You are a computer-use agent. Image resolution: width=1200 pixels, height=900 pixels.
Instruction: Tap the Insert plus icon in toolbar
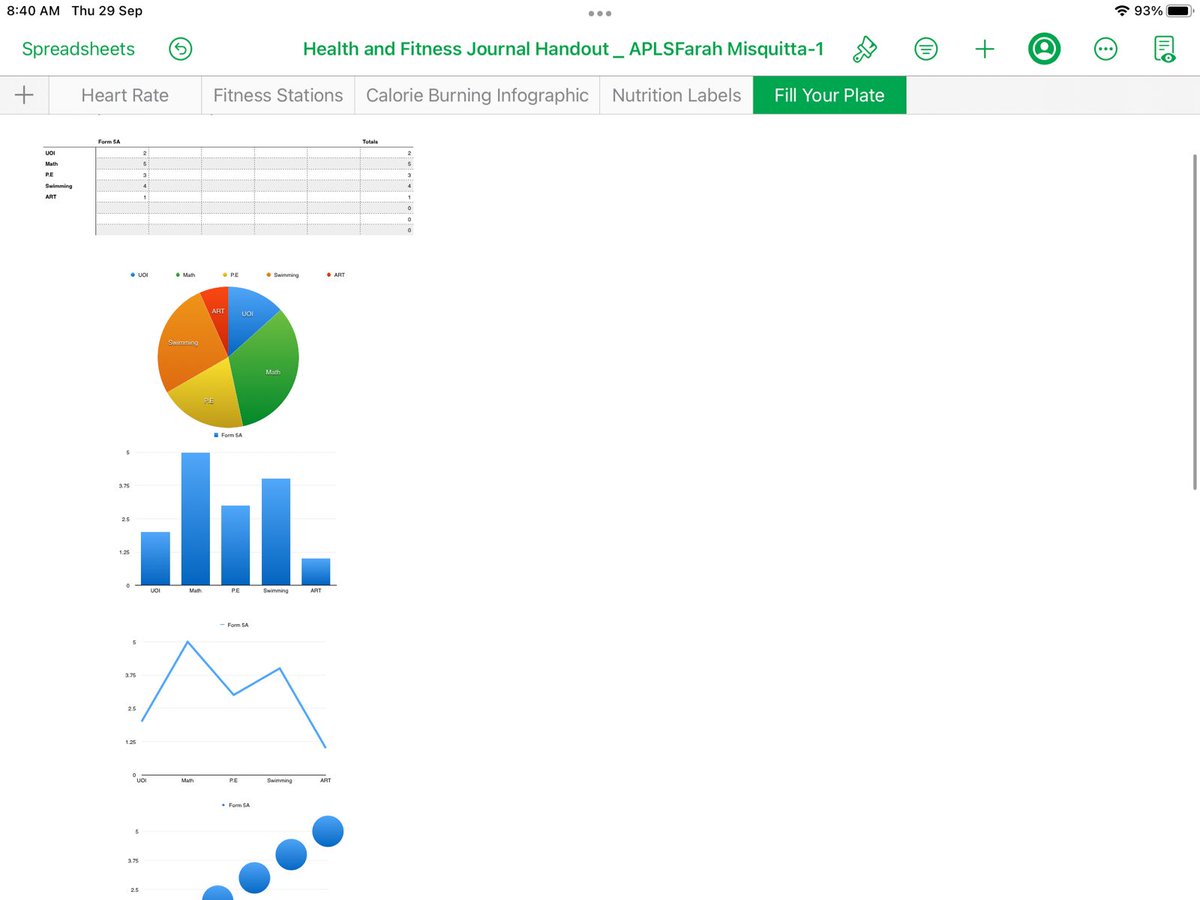tap(985, 49)
